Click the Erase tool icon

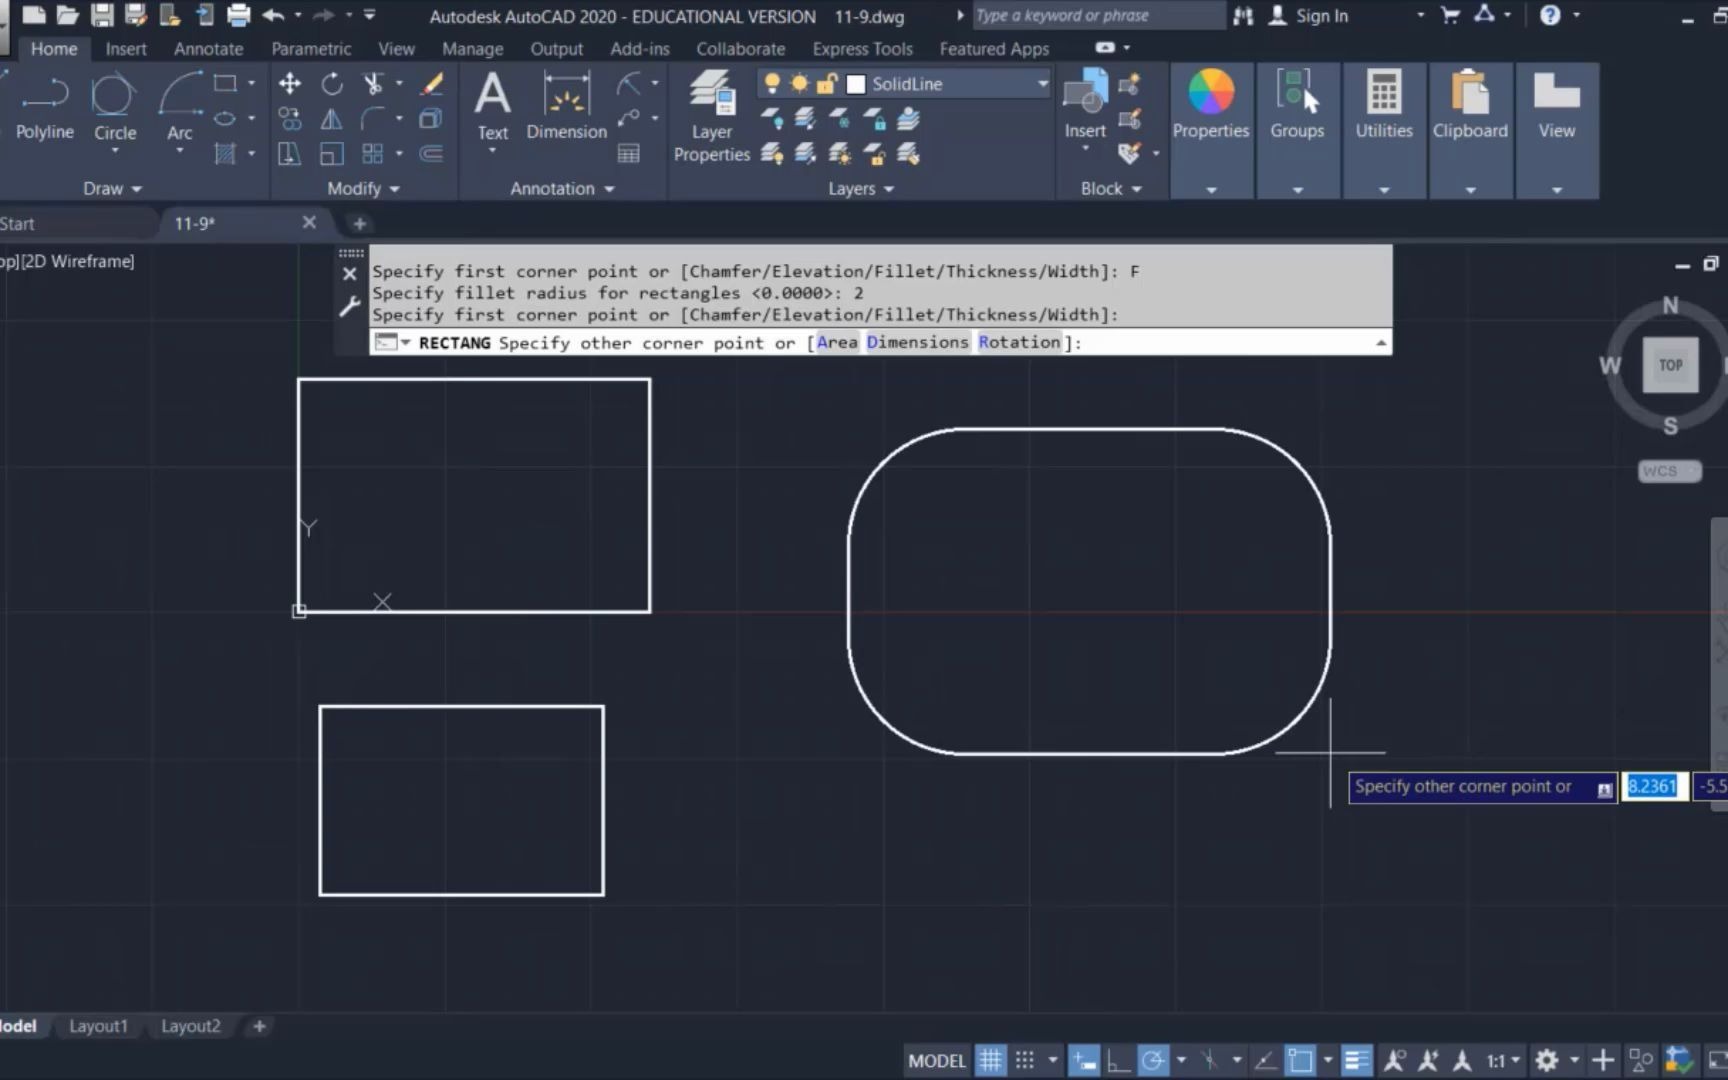[x=432, y=84]
